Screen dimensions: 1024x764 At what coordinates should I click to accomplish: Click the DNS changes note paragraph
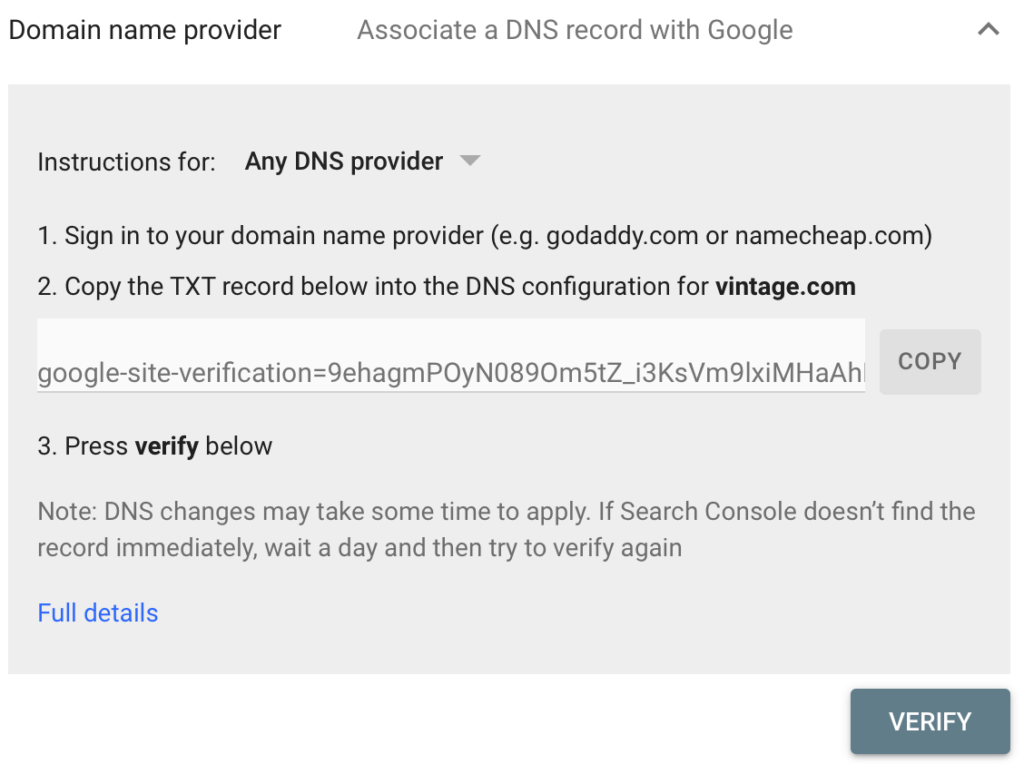[400, 512]
